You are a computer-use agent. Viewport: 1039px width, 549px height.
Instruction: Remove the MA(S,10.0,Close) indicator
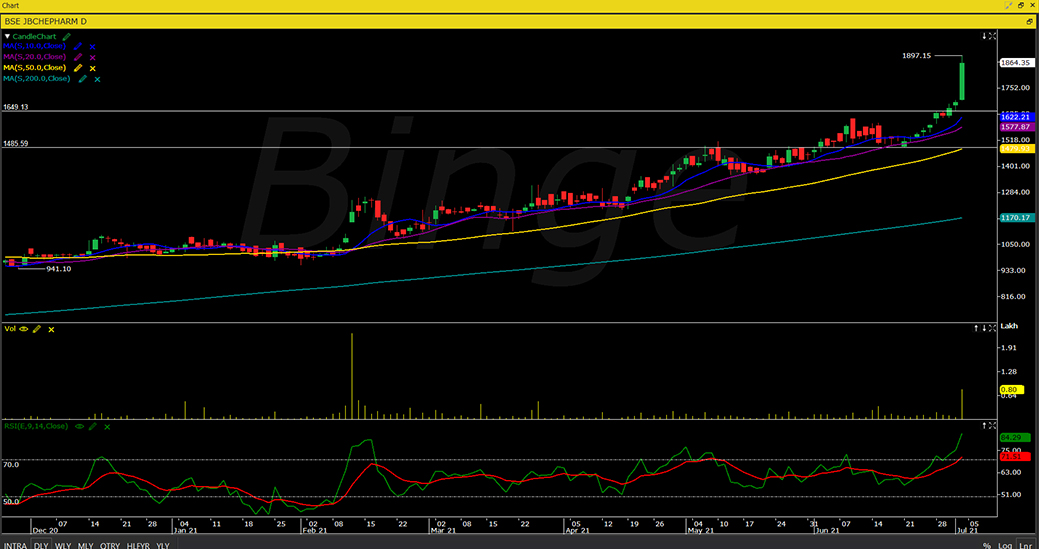pos(92,47)
